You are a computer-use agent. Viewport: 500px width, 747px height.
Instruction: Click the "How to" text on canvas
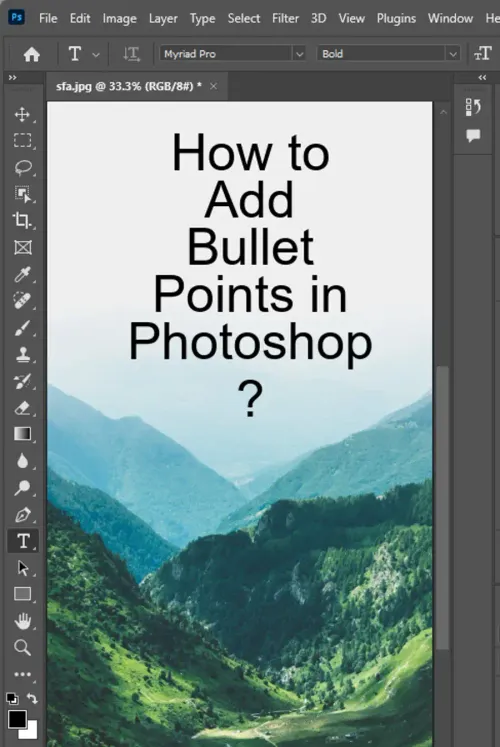coord(251,153)
